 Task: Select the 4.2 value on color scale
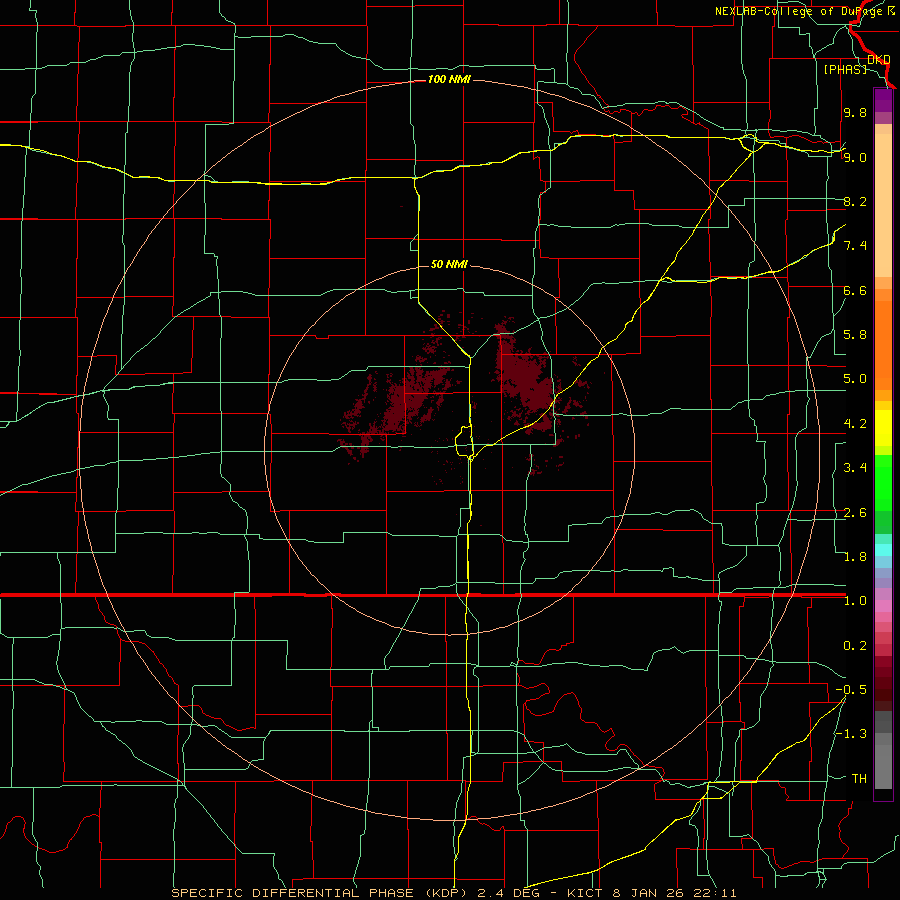[855, 424]
